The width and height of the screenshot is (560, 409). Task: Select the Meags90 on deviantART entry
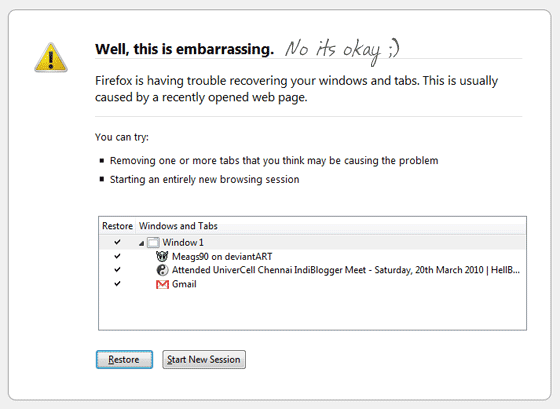coord(222,256)
